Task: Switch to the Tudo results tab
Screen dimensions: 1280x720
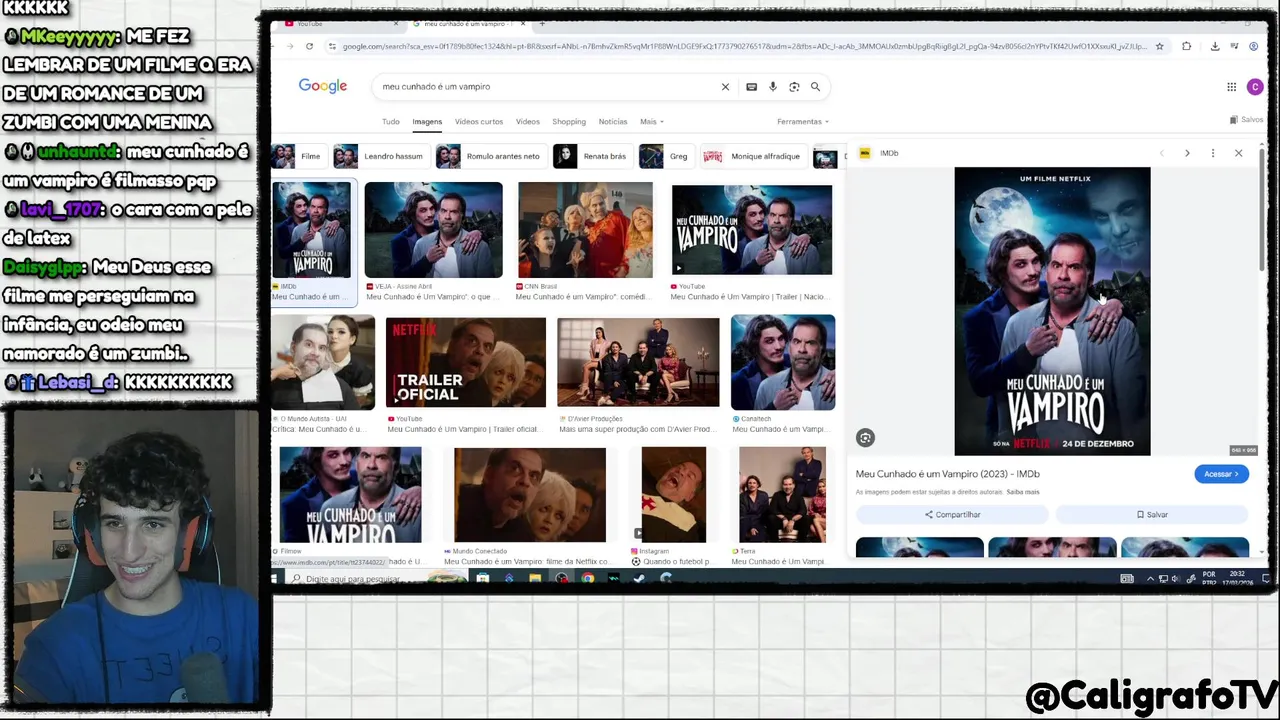Action: point(390,122)
